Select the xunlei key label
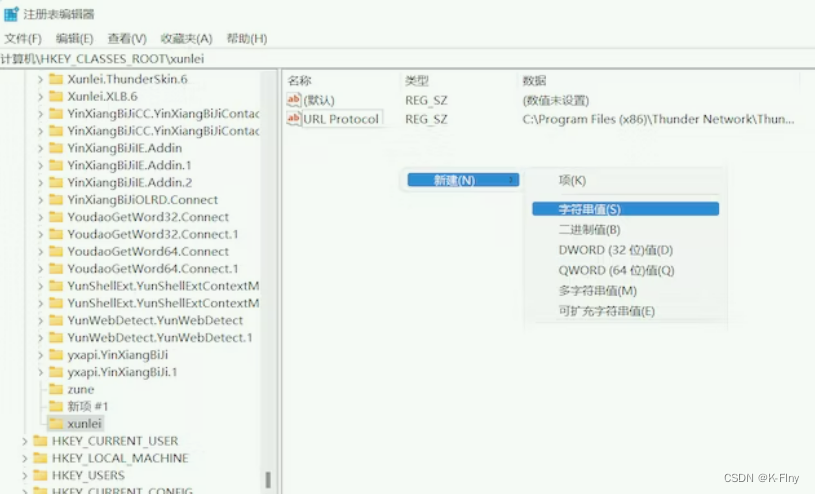Image resolution: width=815 pixels, height=494 pixels. 84,423
